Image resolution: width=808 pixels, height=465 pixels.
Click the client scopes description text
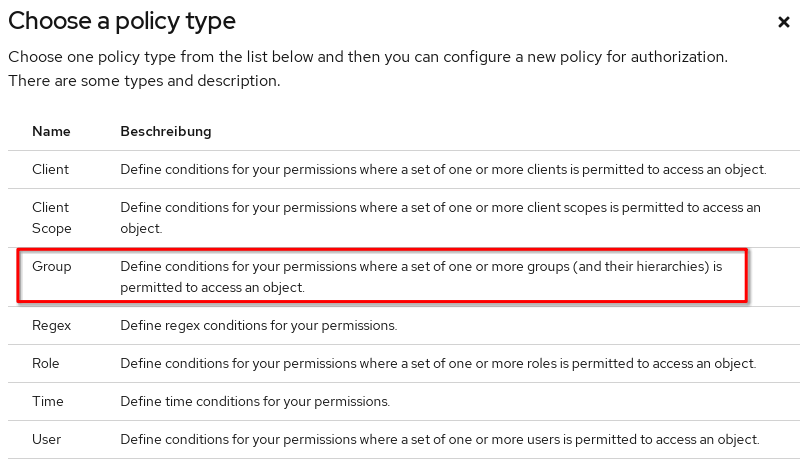440,217
